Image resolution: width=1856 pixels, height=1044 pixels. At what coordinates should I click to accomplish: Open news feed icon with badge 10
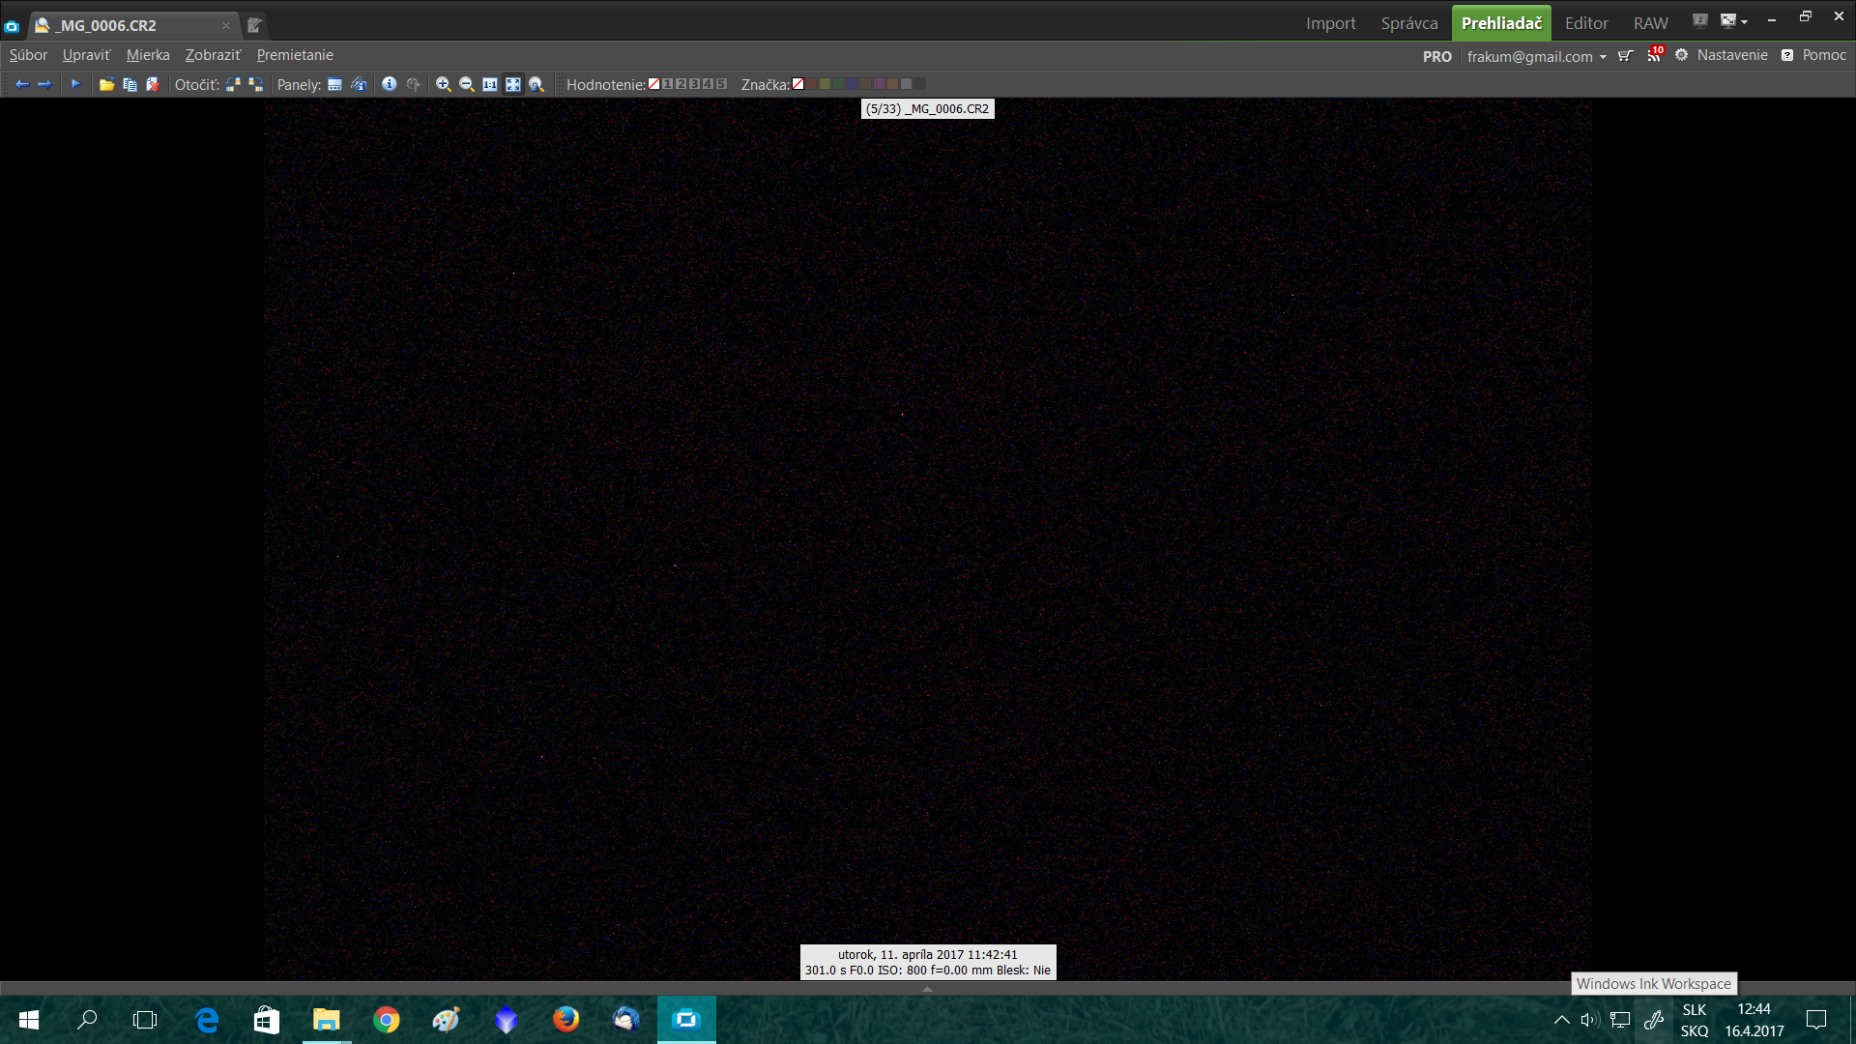coord(1655,54)
